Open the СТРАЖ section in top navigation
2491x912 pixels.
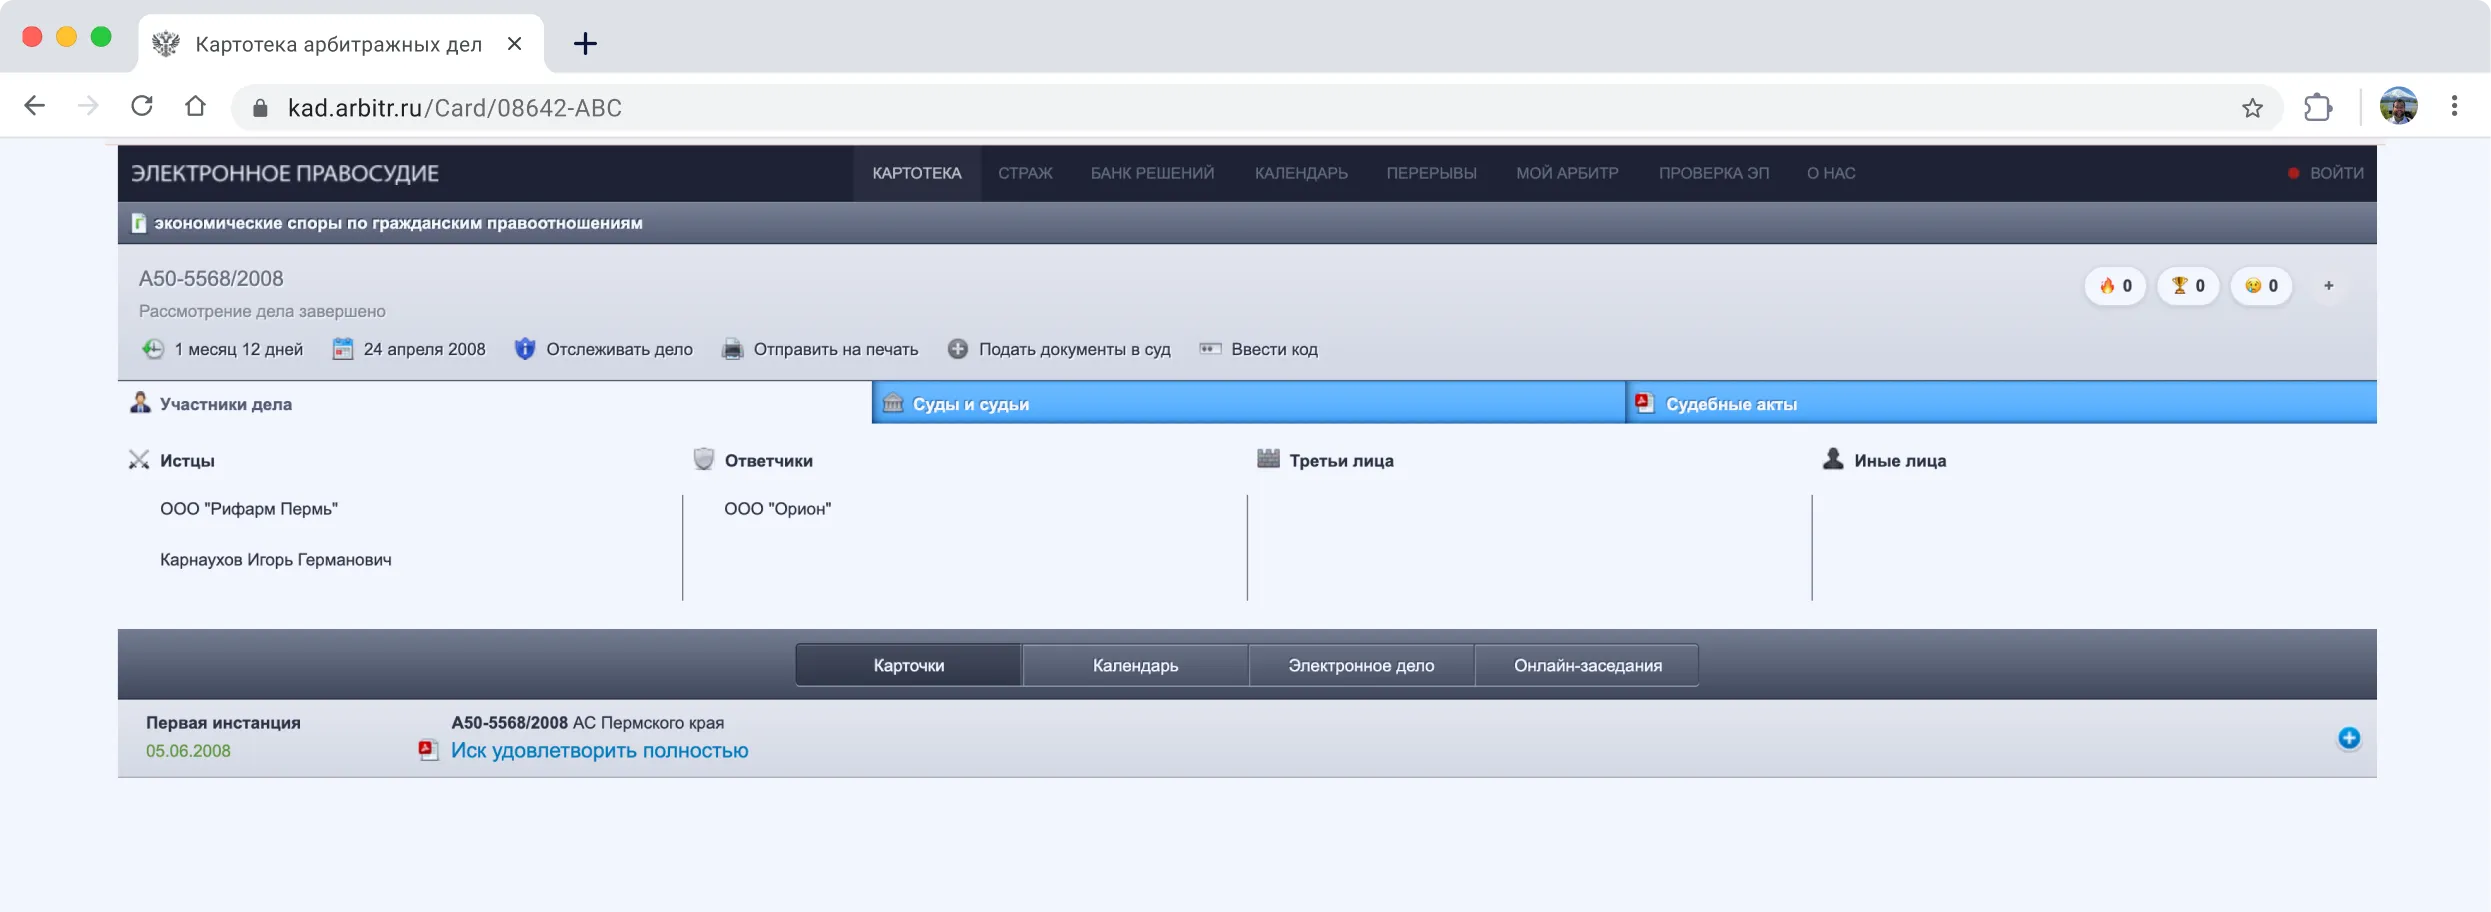[x=1025, y=172]
